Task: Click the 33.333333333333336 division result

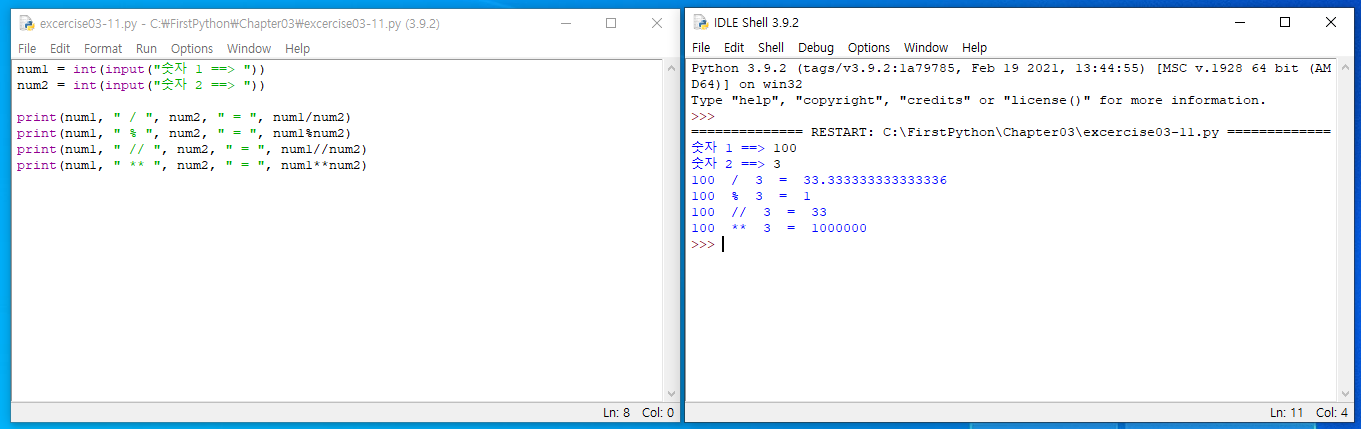Action: tap(875, 180)
